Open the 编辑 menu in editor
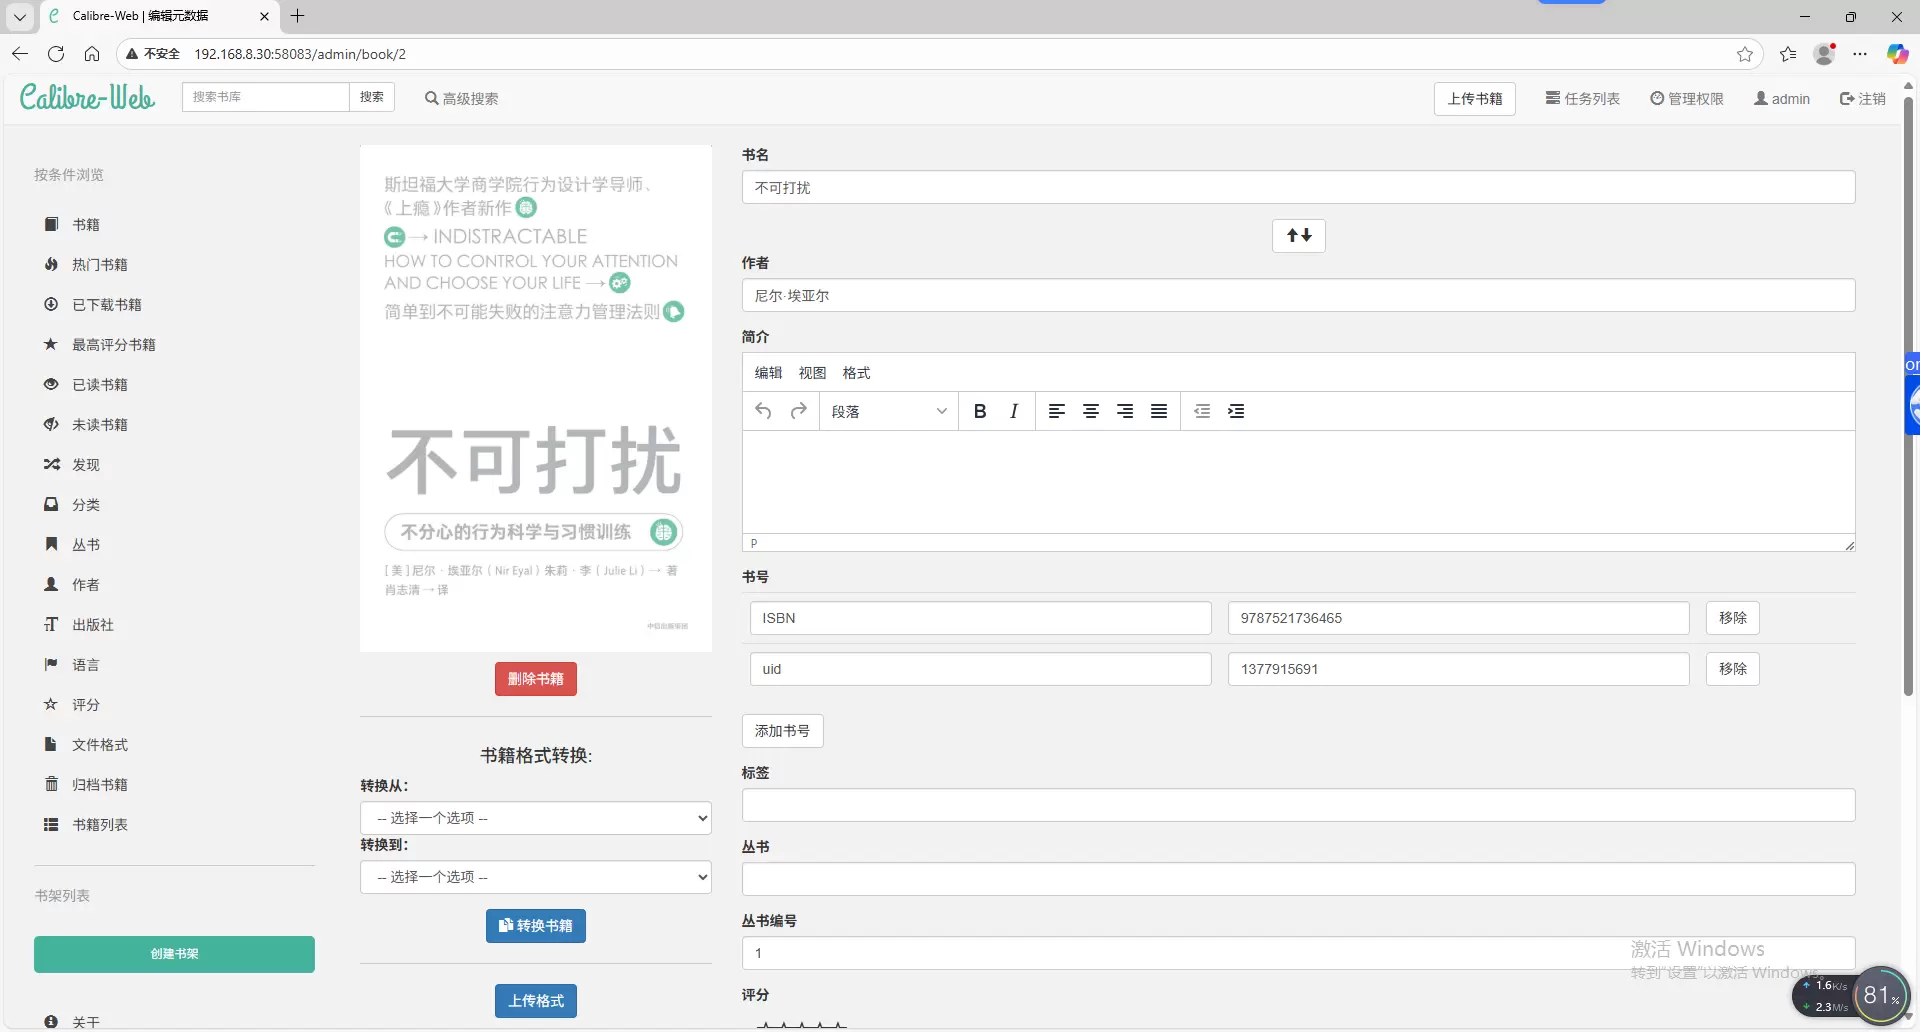The height and width of the screenshot is (1032, 1920). 768,373
